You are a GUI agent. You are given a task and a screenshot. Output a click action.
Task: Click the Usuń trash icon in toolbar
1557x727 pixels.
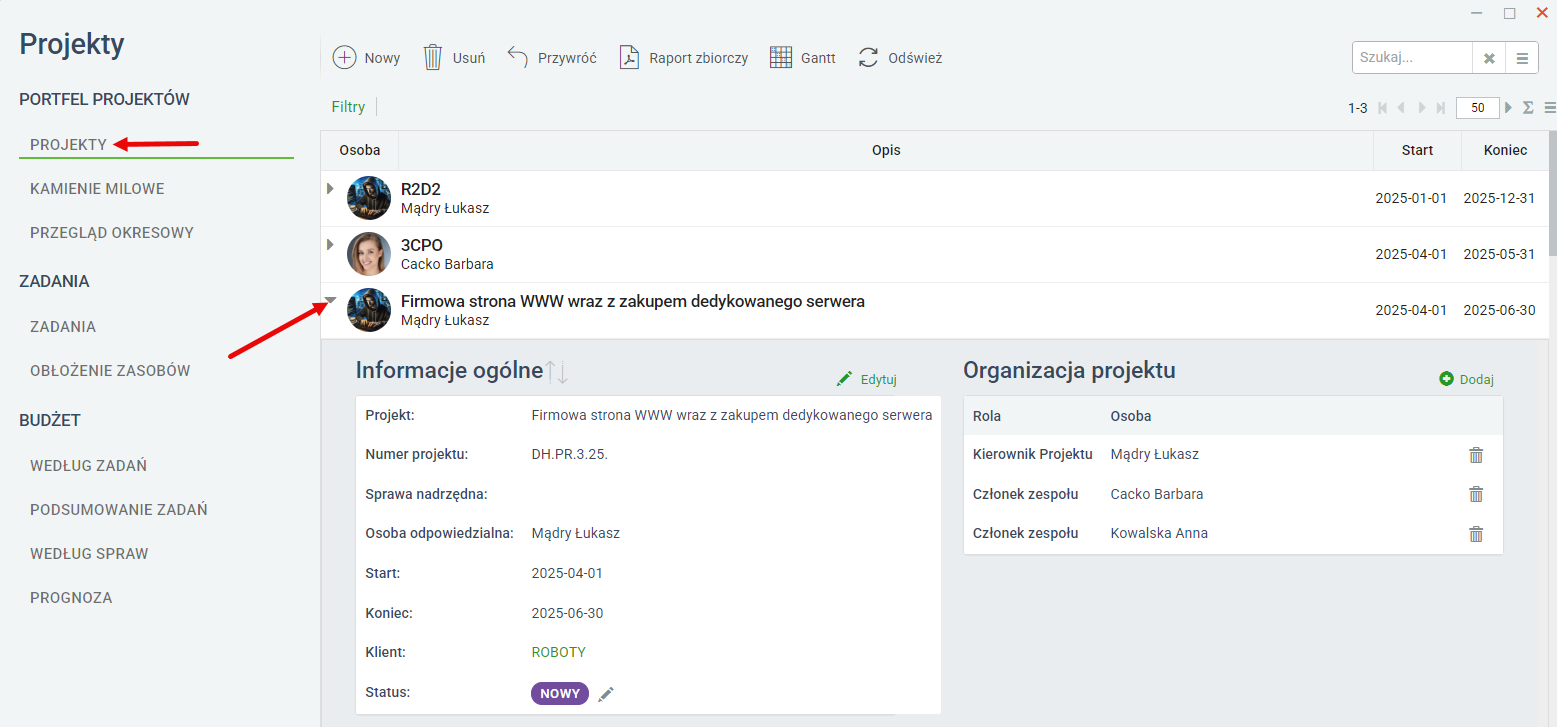coord(432,58)
